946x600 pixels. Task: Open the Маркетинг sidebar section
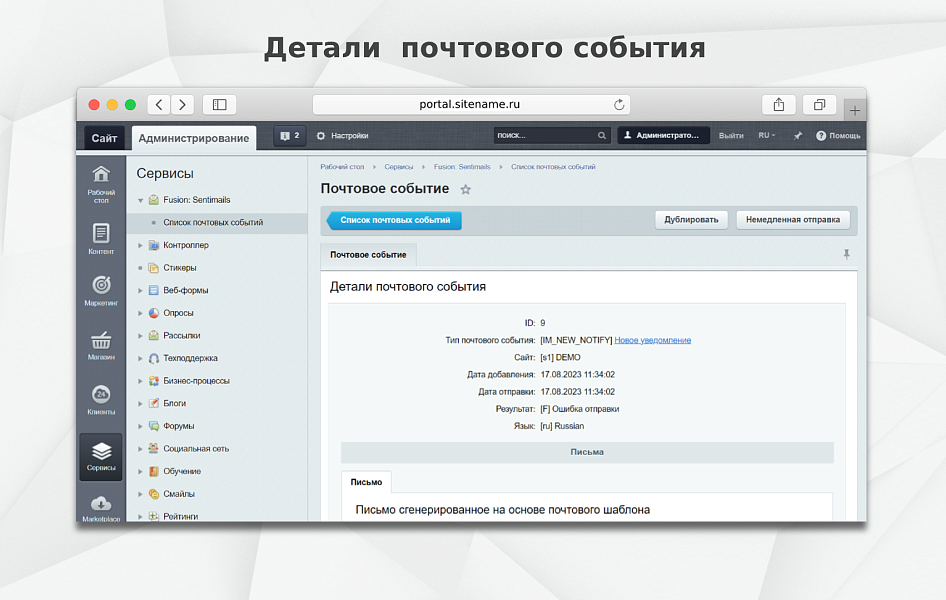coord(101,286)
